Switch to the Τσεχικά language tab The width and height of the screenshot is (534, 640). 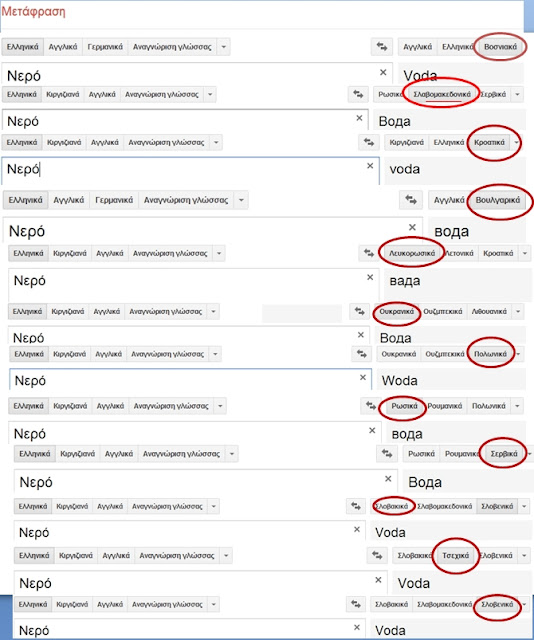click(x=456, y=556)
